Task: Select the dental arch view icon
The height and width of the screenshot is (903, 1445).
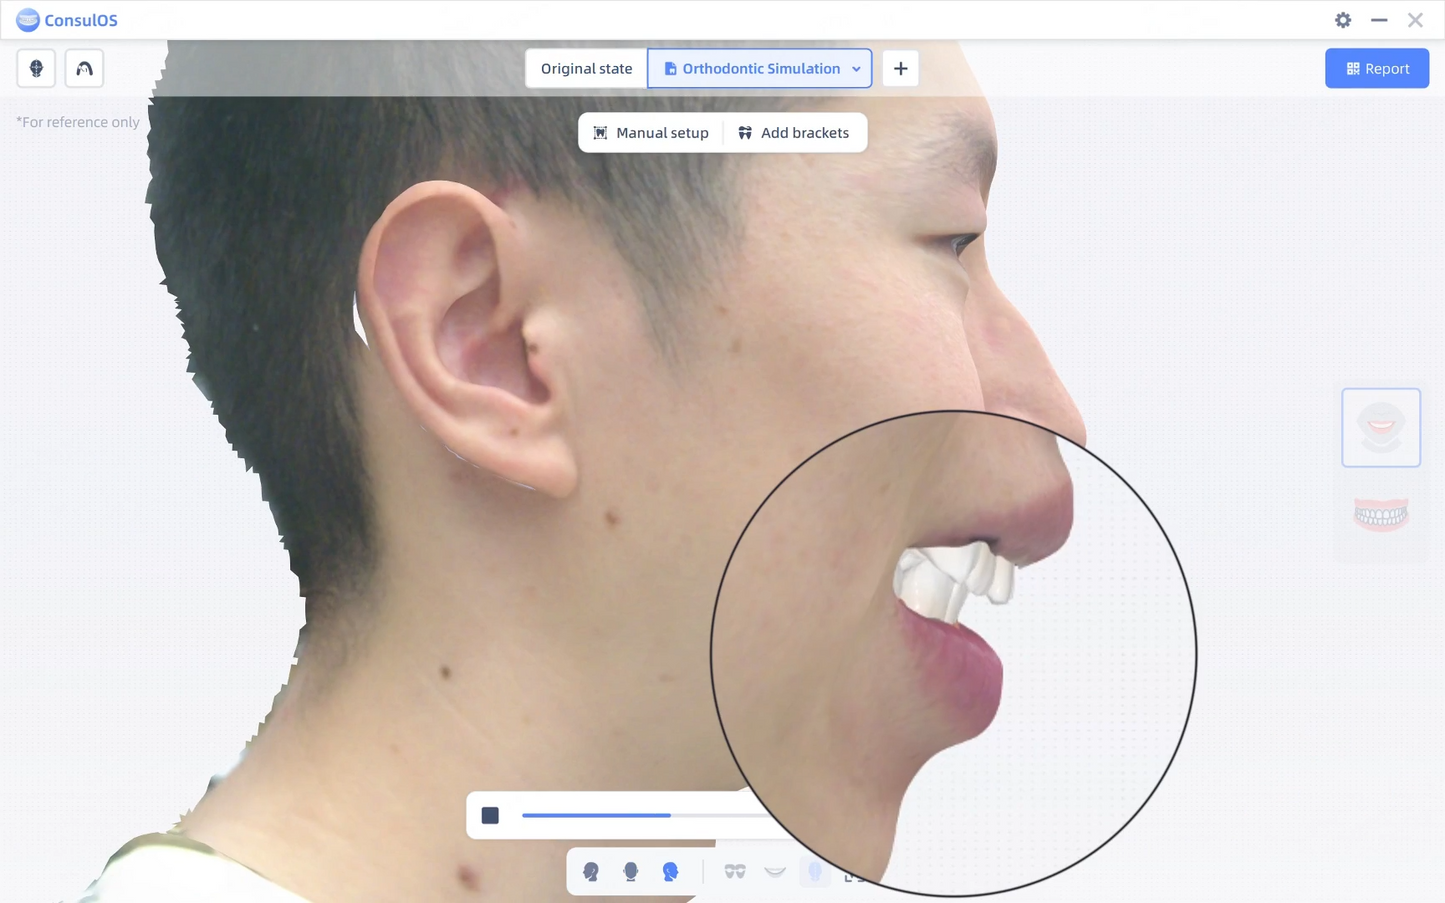Action: point(84,68)
